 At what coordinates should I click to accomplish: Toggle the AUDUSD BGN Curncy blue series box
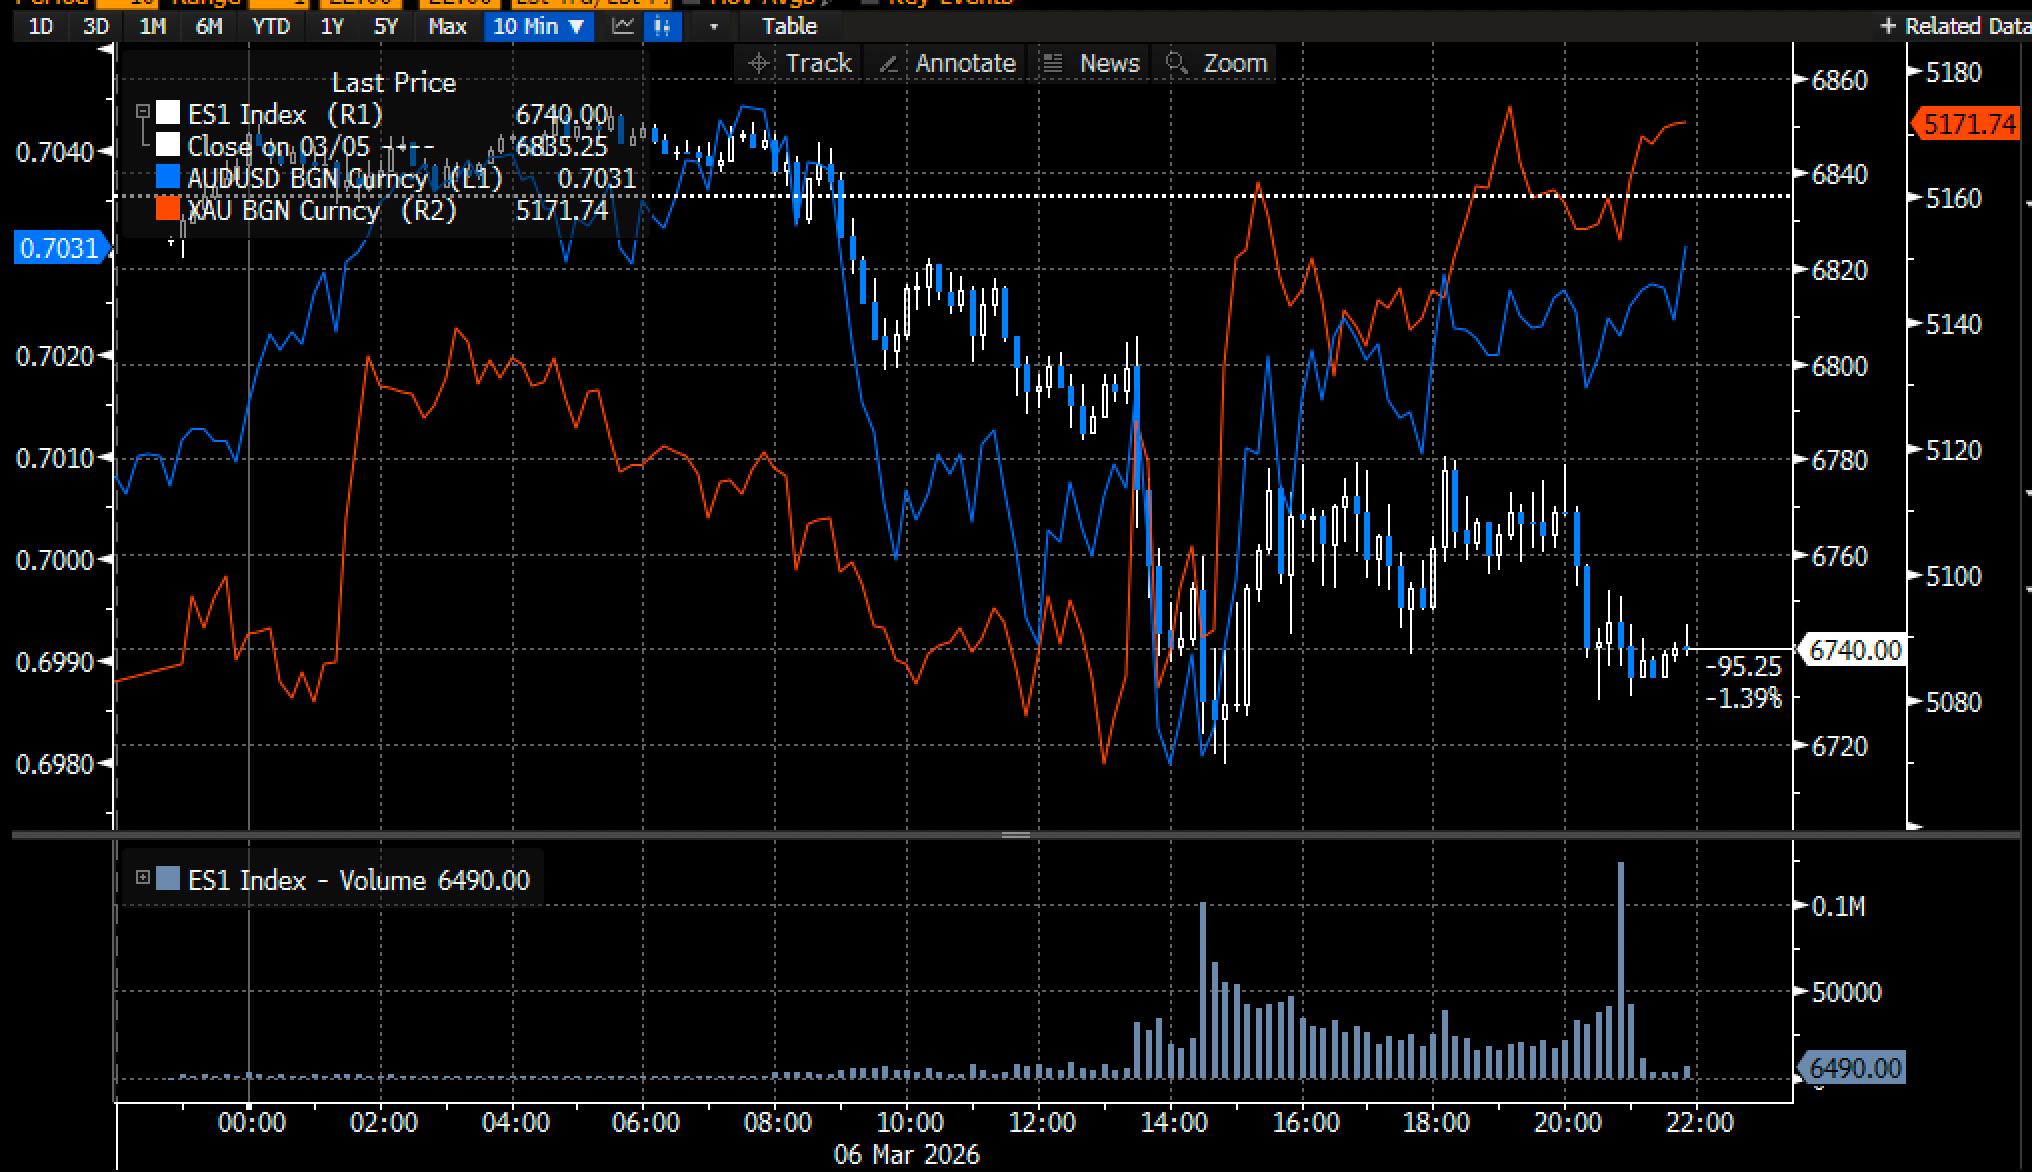click(x=168, y=178)
